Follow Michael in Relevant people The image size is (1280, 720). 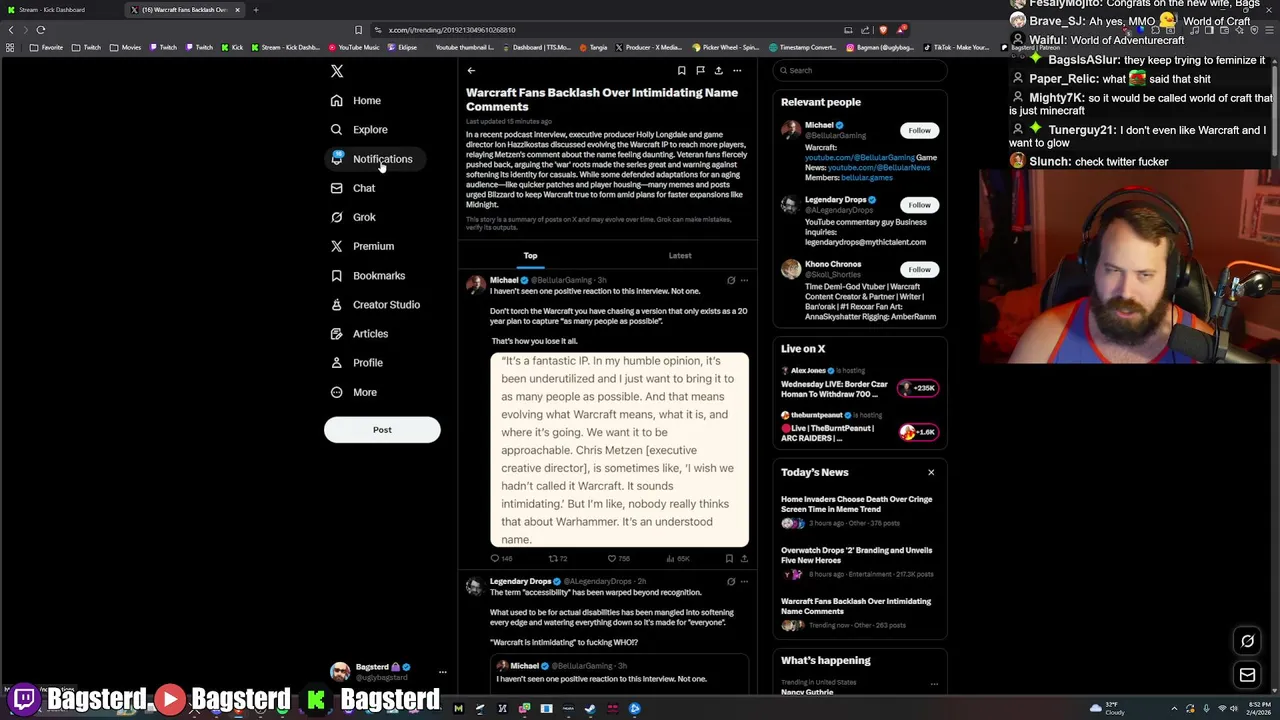[919, 130]
